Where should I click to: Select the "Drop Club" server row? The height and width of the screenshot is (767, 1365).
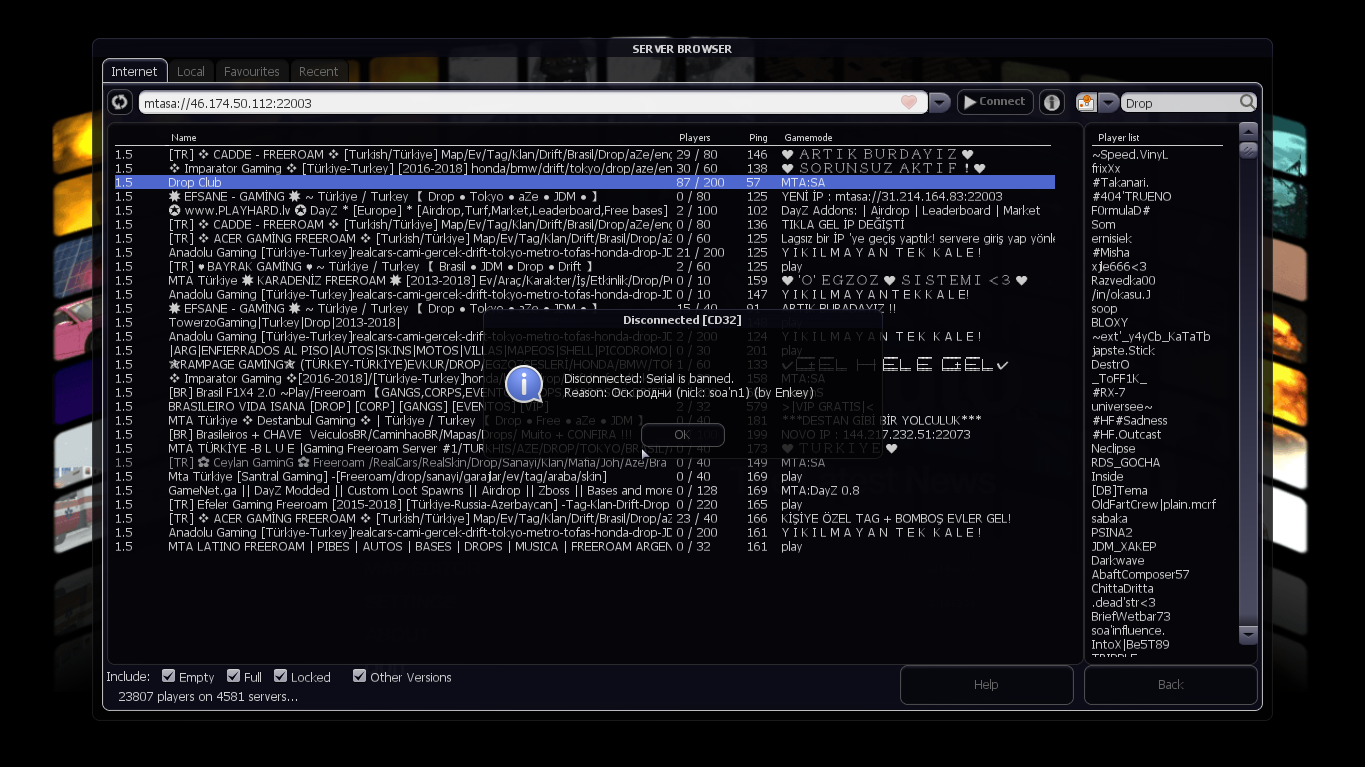pyautogui.click(x=584, y=183)
